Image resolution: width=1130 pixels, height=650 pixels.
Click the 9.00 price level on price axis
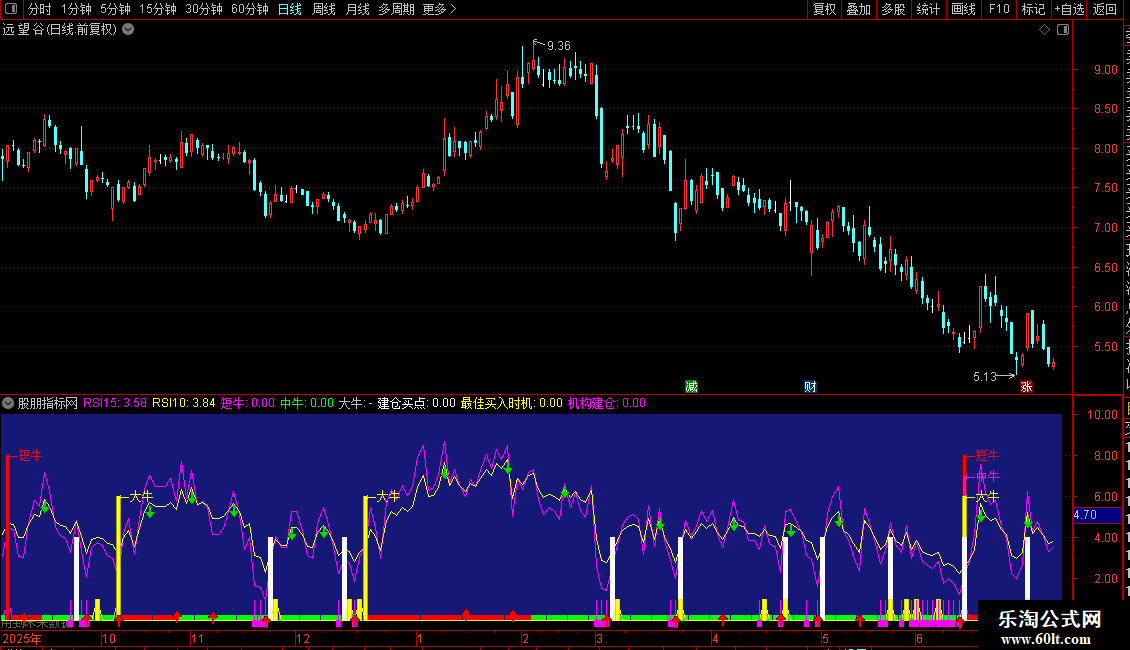point(1105,70)
